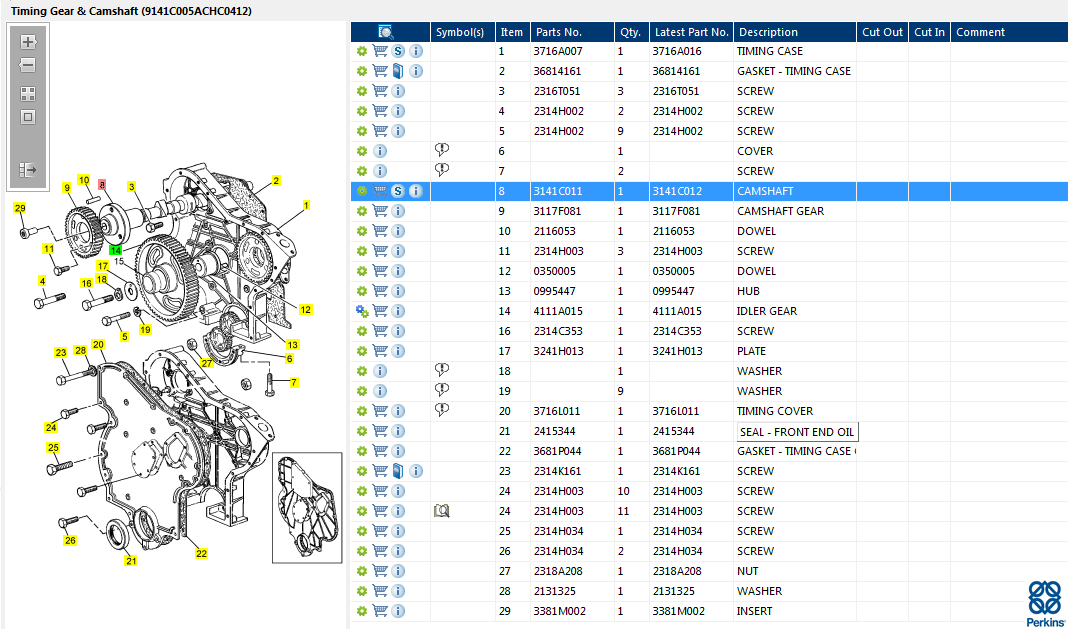1068x629 pixels.
Task: Click the Latest Part No. column header
Action: (691, 32)
